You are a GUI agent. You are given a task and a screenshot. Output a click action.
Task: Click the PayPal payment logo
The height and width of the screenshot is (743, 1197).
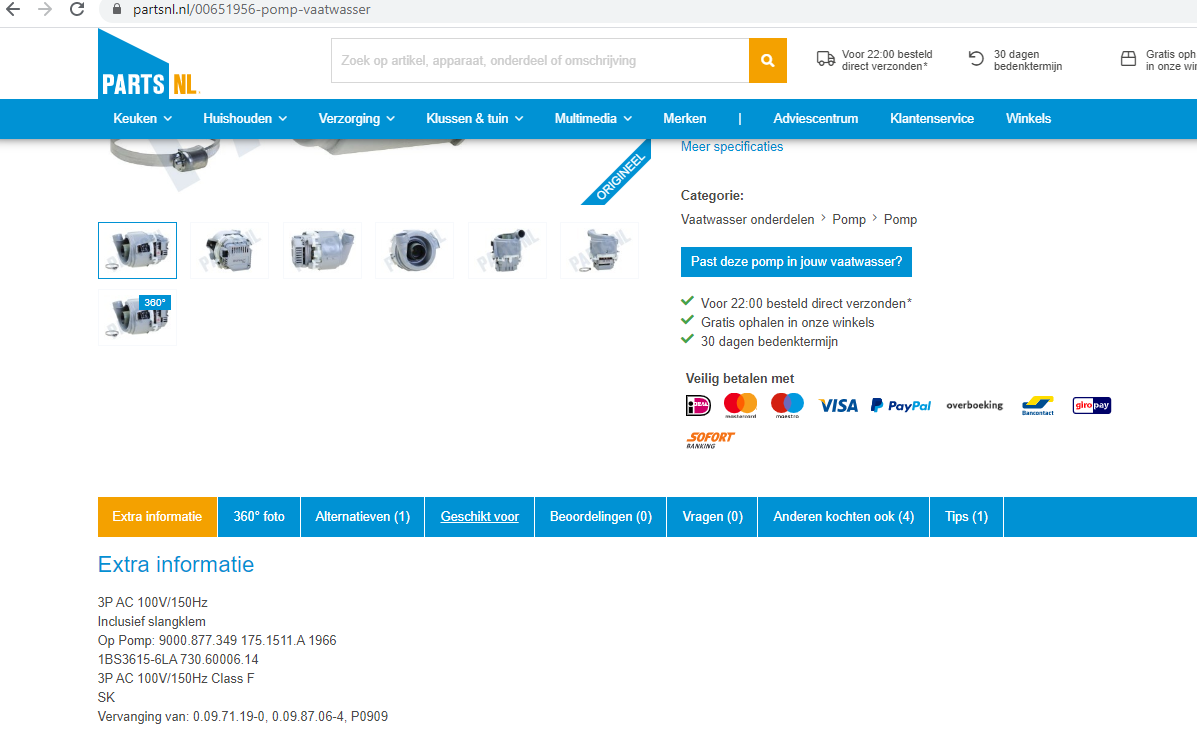pyautogui.click(x=902, y=405)
